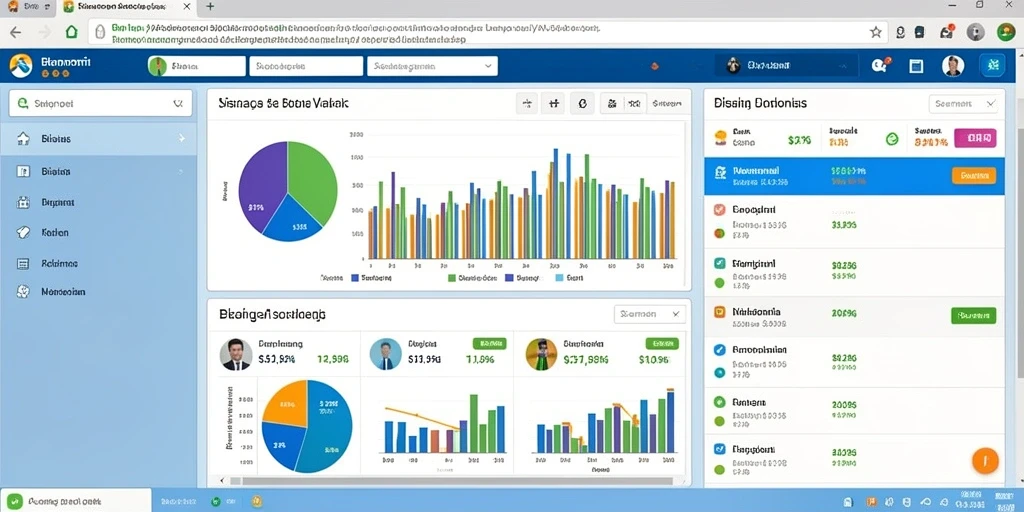
Task: Open the user avatar in blue header
Action: pos(953,65)
